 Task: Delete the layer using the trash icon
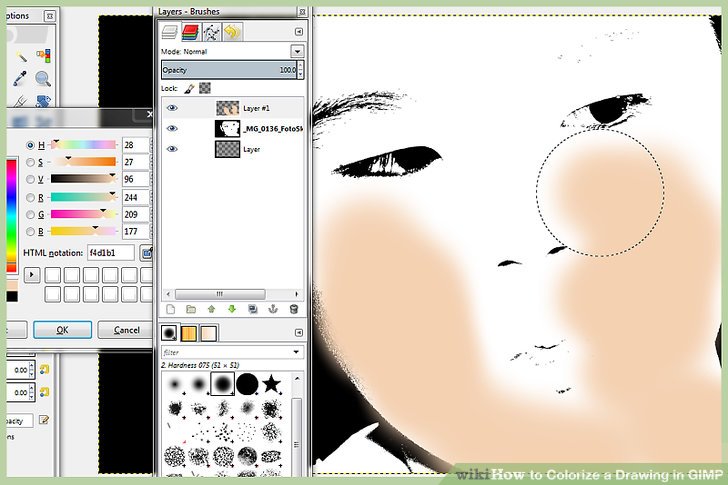(x=293, y=309)
